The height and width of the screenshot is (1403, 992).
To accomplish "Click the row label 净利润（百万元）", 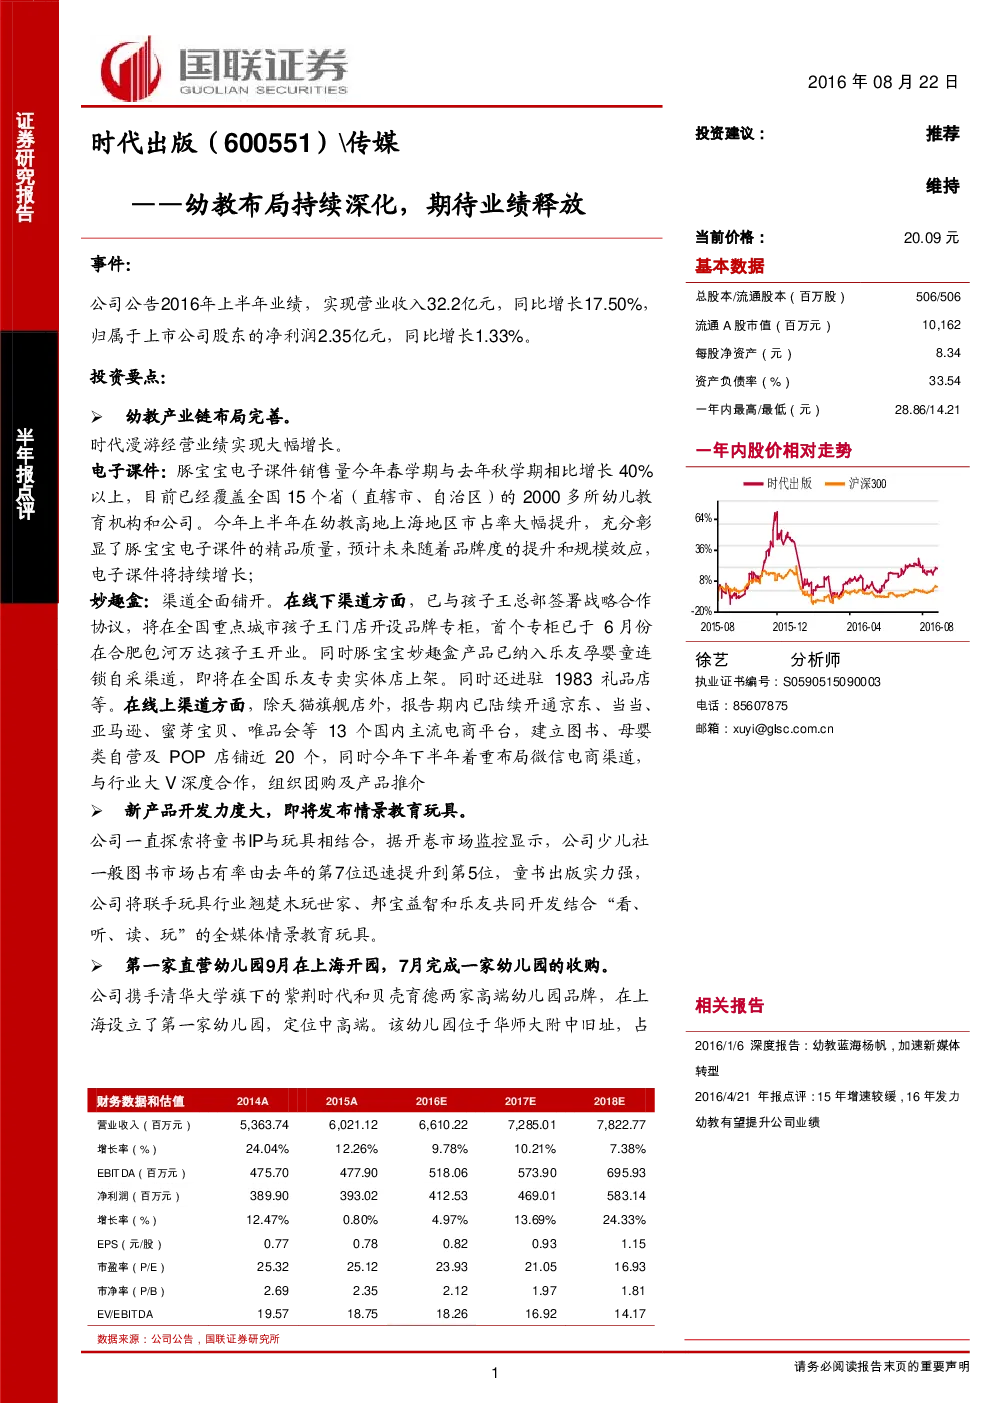I will [x=139, y=1196].
